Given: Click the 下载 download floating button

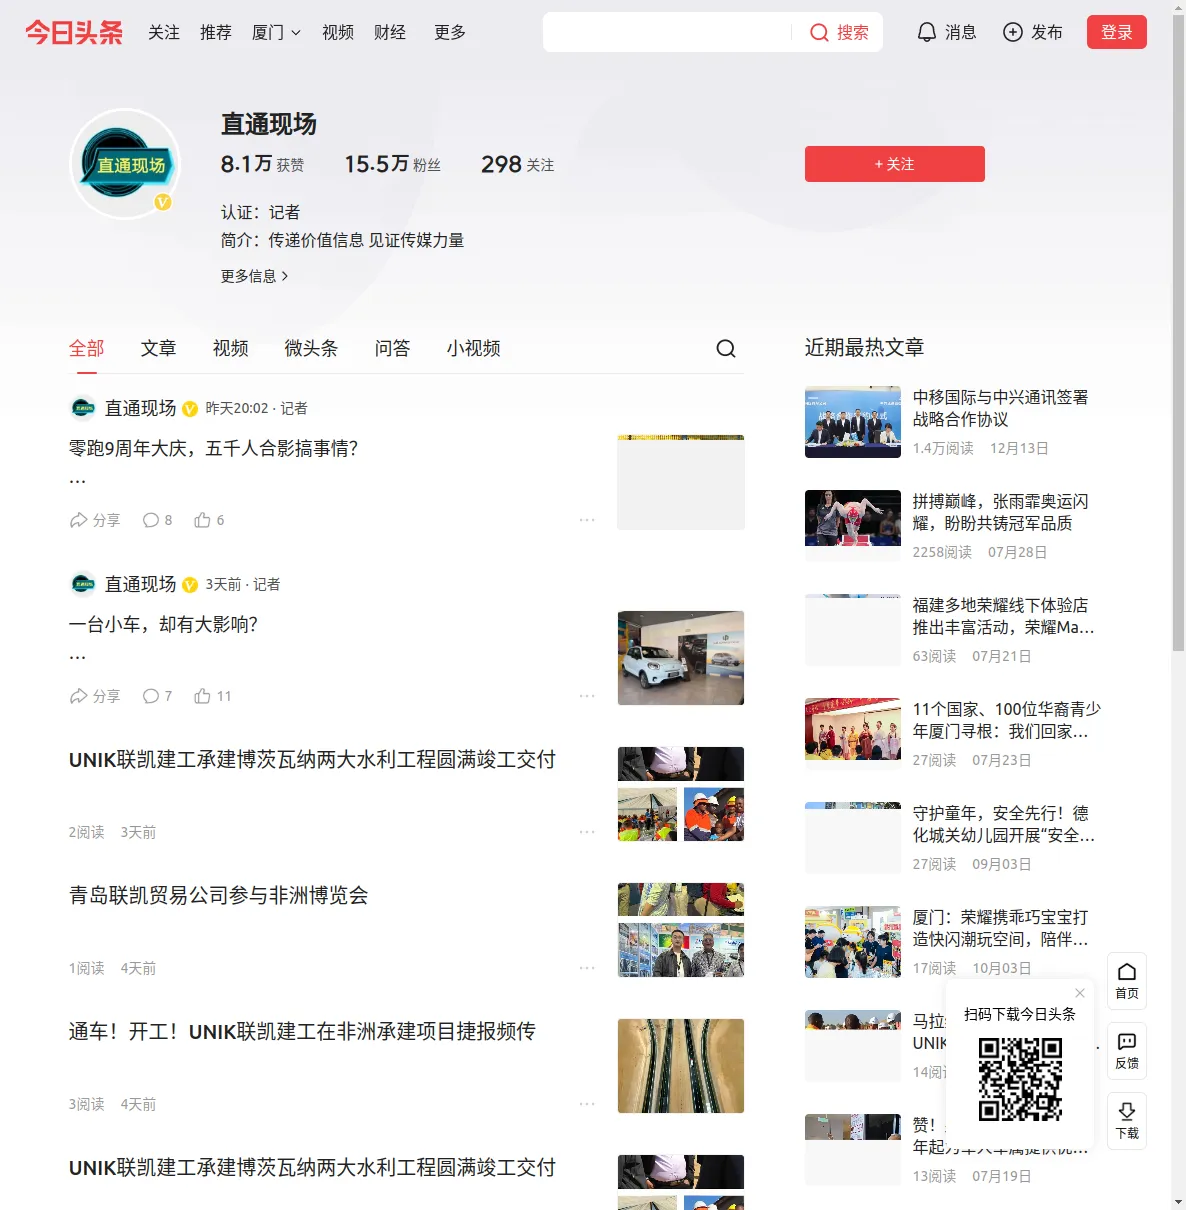Looking at the screenshot, I should point(1127,1121).
